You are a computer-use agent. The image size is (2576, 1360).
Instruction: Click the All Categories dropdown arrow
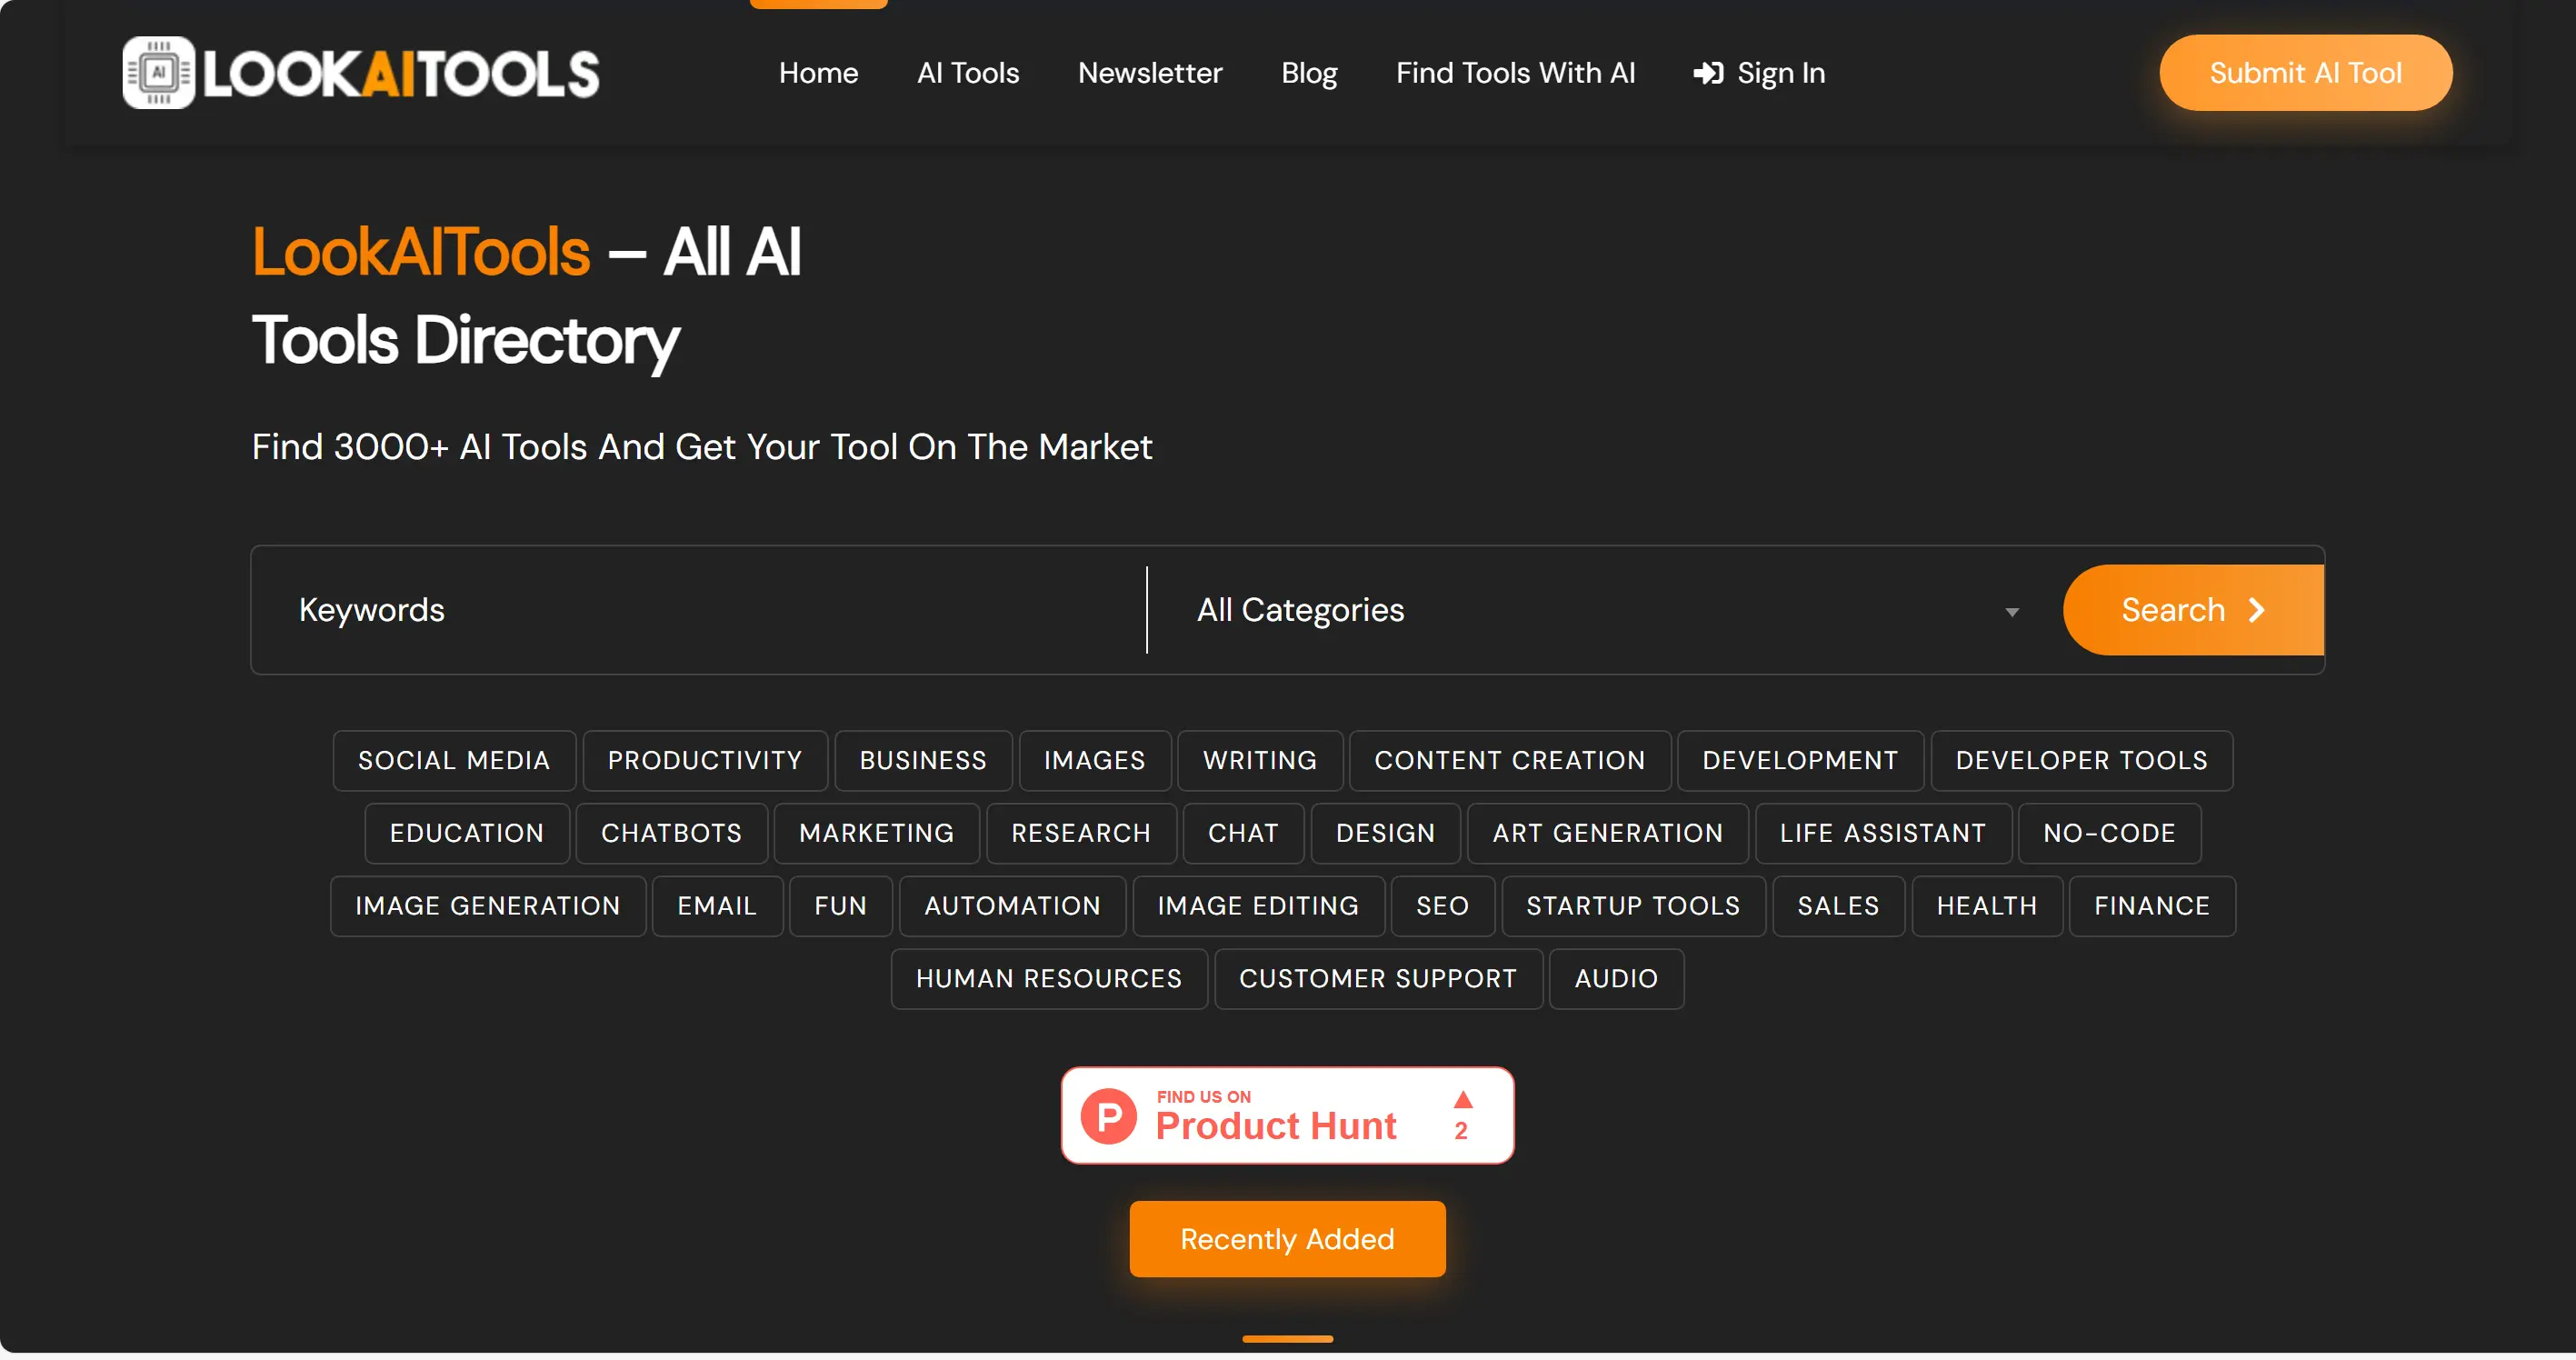2012,612
